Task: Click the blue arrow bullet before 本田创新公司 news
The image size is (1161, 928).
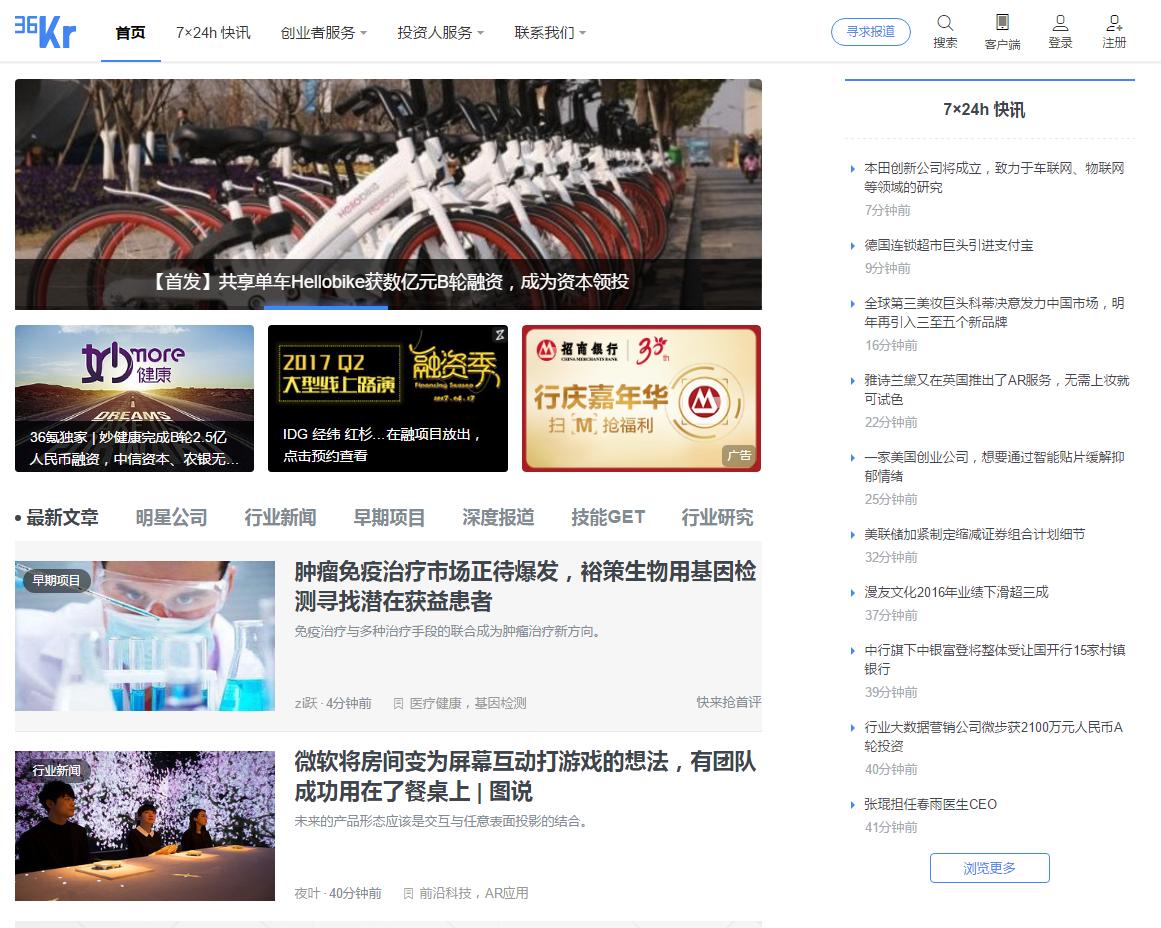Action: (x=851, y=169)
